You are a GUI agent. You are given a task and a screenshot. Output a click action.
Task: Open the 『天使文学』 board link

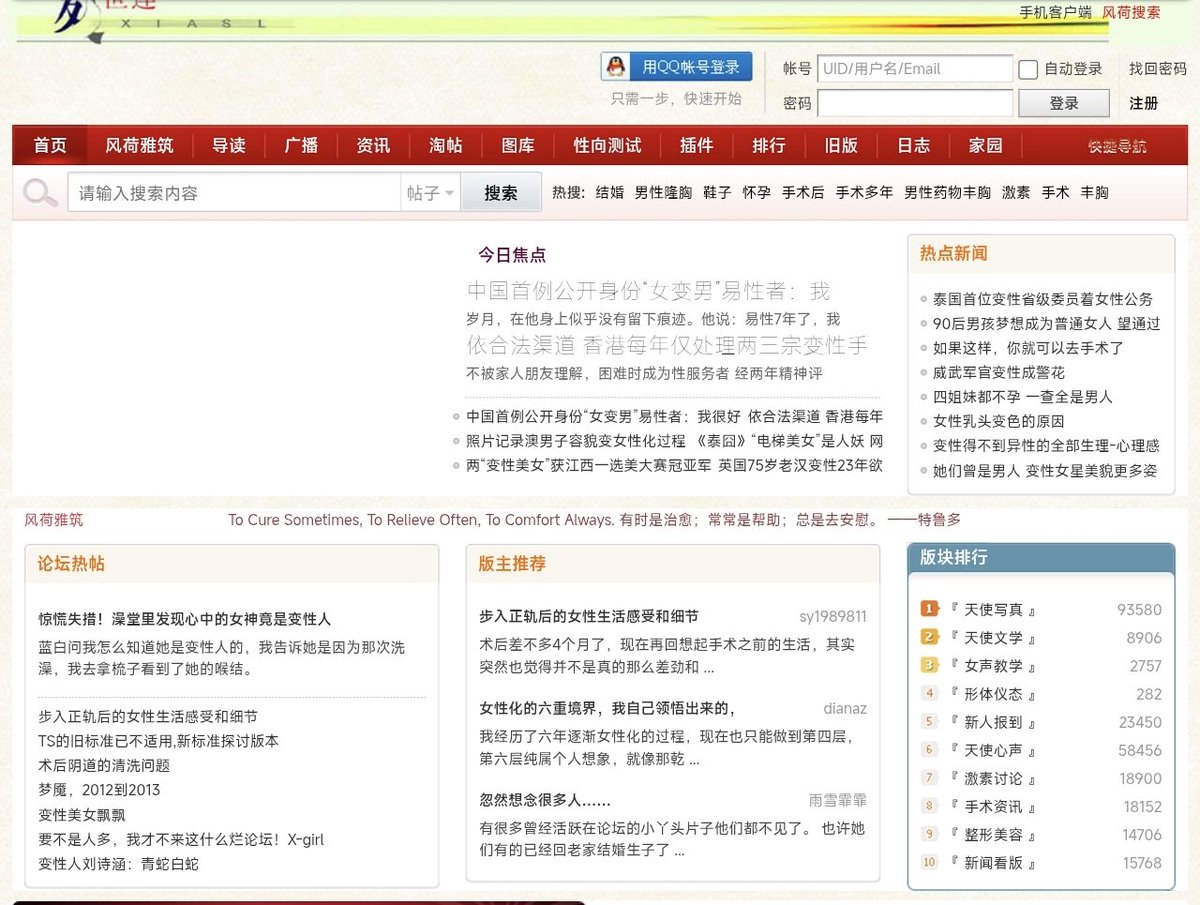coord(993,637)
